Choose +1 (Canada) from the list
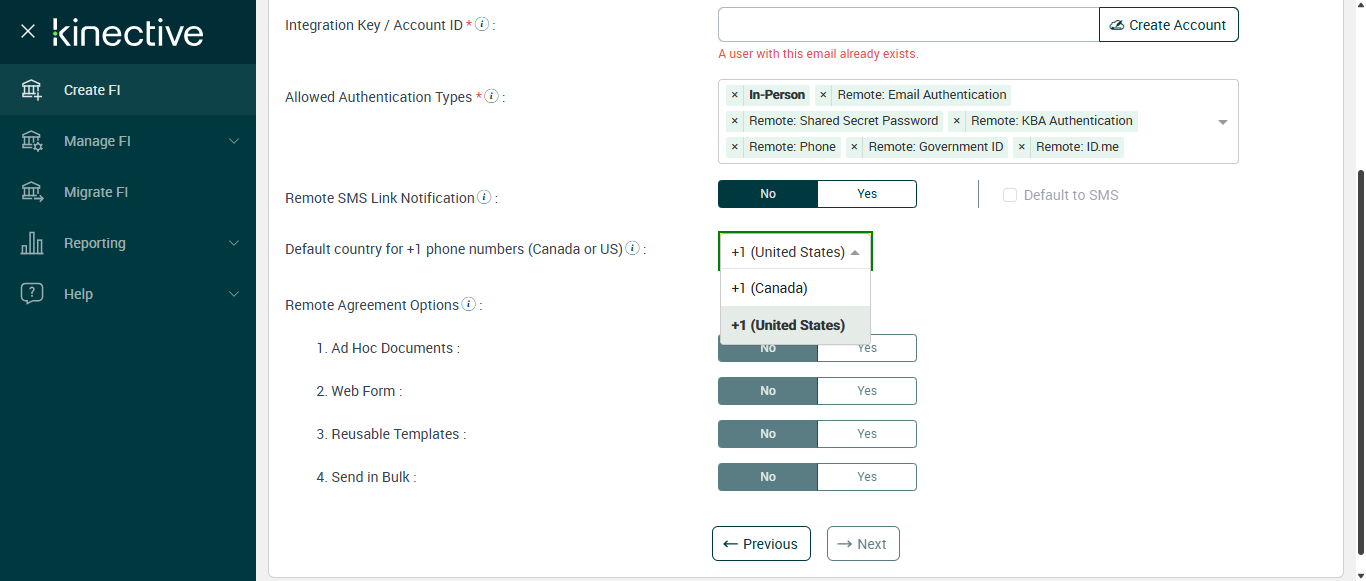 click(x=769, y=288)
